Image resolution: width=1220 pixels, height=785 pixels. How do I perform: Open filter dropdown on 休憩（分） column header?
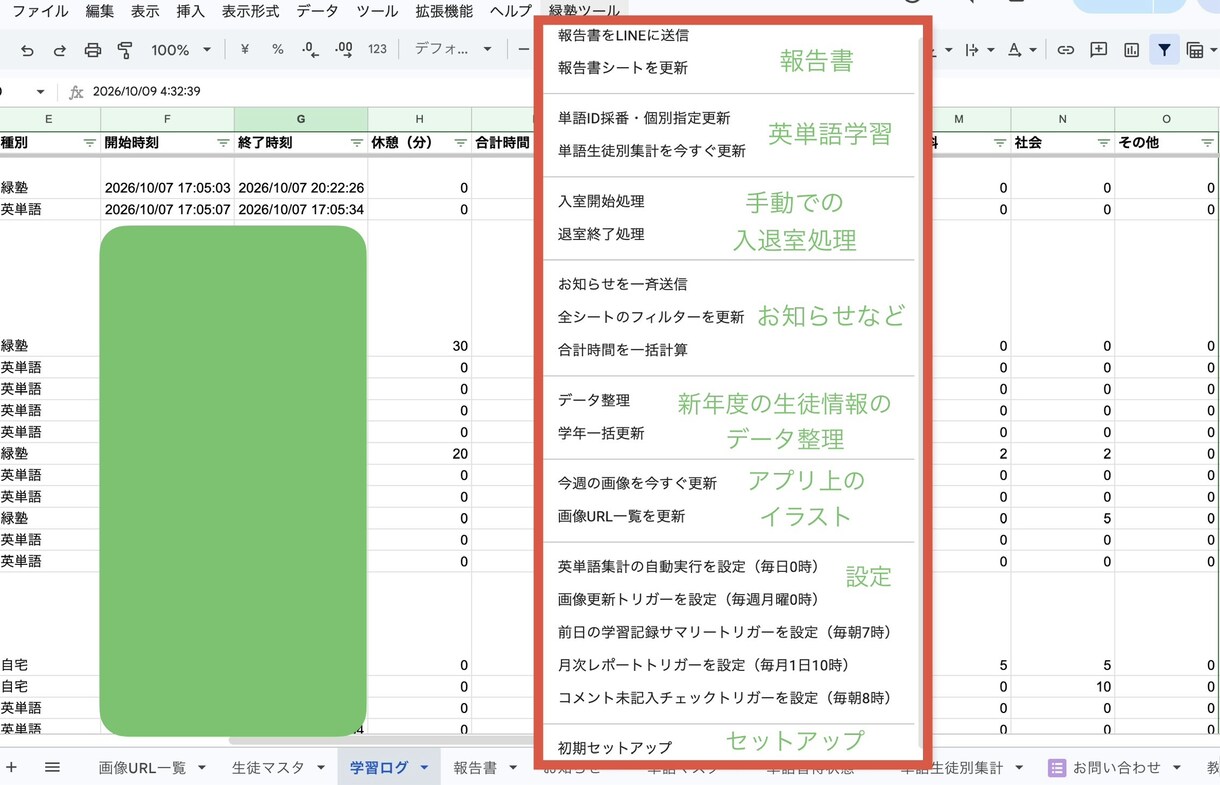coord(461,143)
